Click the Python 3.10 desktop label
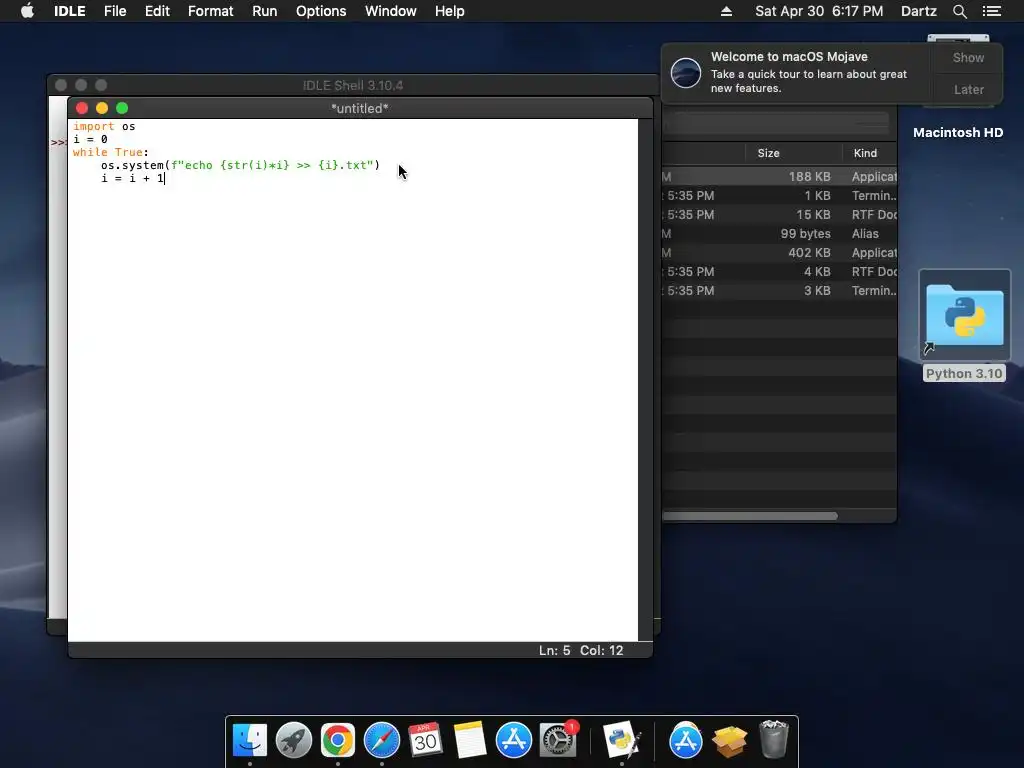1024x768 pixels. pos(964,374)
